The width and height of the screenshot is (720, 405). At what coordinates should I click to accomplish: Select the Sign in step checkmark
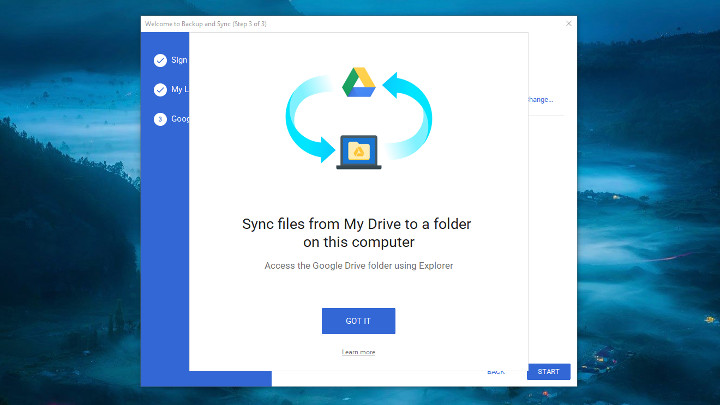pyautogui.click(x=160, y=60)
